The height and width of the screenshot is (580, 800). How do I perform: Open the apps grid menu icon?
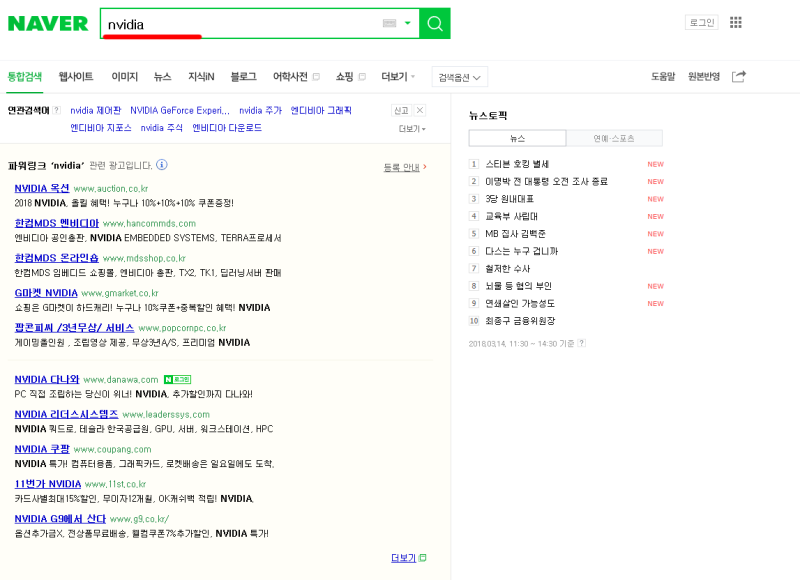click(x=736, y=22)
